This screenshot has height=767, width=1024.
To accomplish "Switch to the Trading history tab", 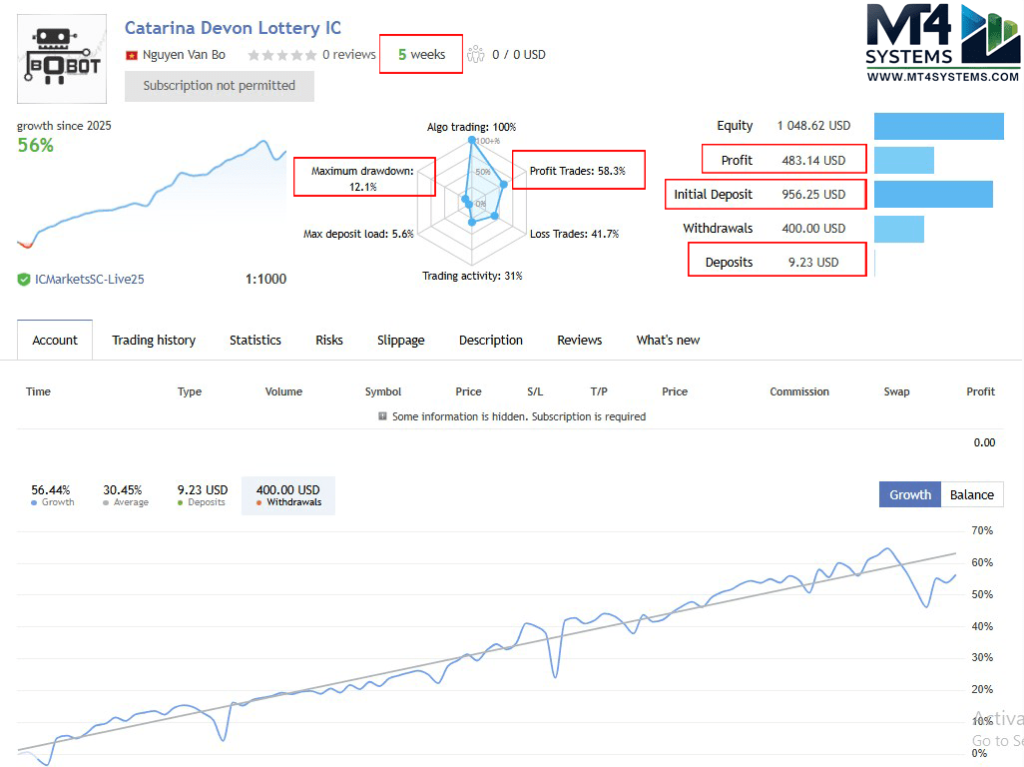I will (x=153, y=340).
